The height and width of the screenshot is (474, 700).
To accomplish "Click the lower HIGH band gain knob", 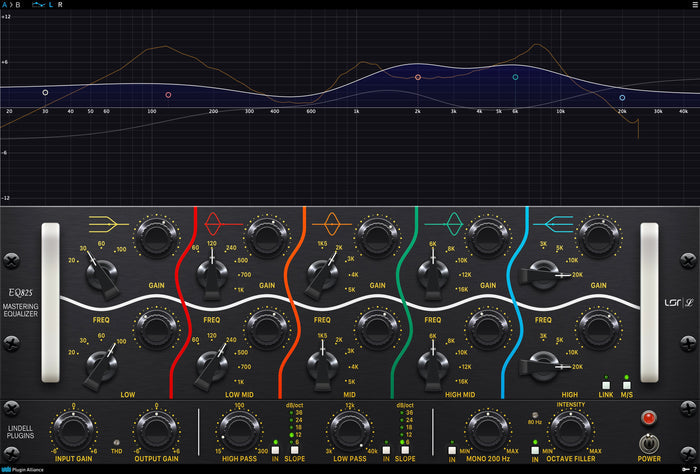I will coord(598,329).
